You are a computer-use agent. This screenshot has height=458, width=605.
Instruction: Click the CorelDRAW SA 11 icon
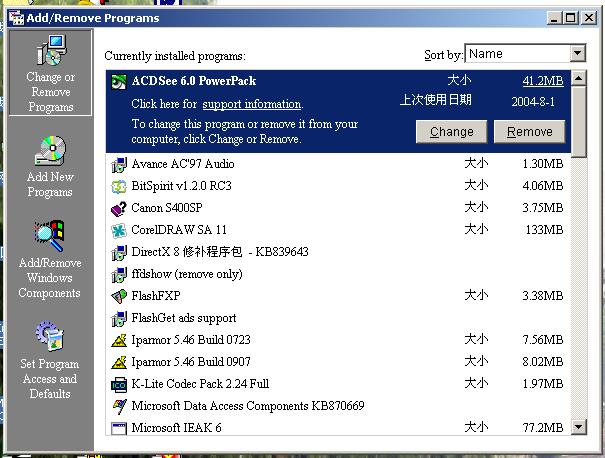(x=119, y=230)
